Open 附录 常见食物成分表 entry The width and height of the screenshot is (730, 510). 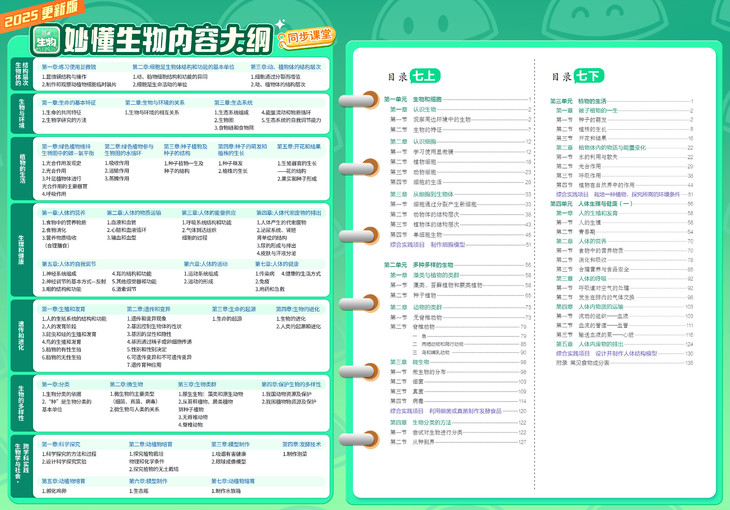pyautogui.click(x=624, y=362)
